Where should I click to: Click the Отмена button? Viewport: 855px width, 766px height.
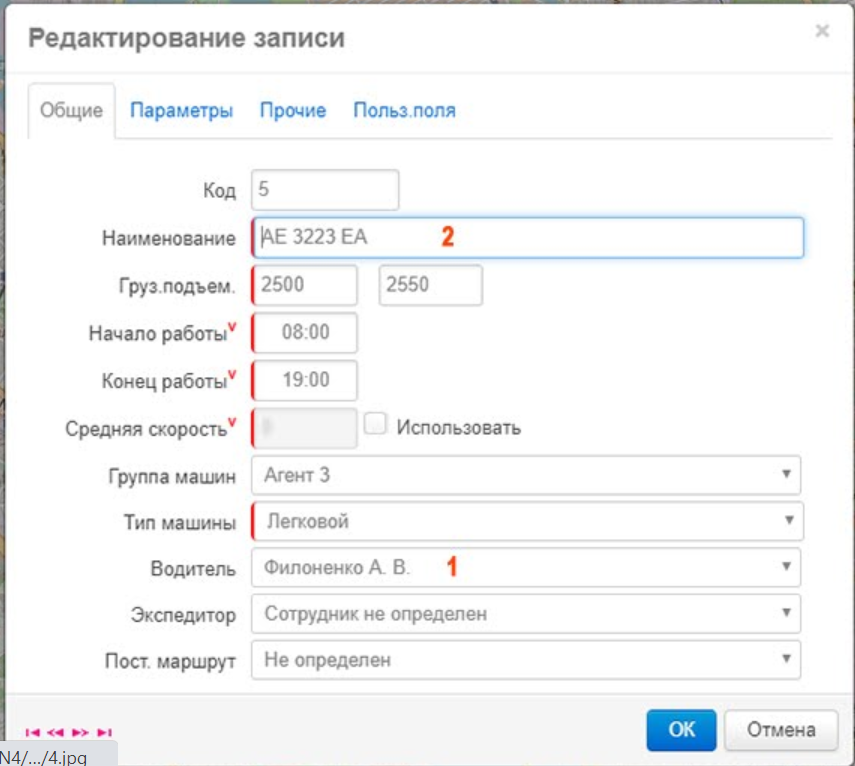click(x=781, y=730)
